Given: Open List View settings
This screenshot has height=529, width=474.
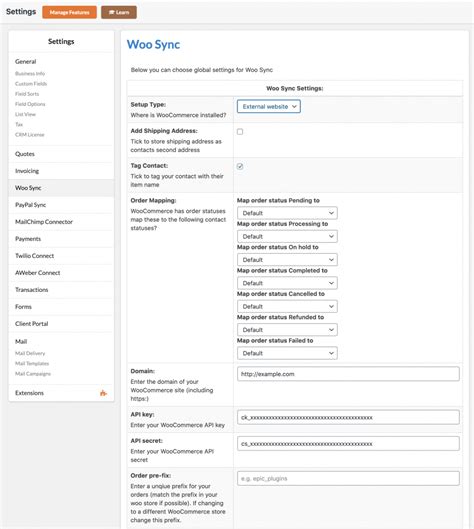Looking at the screenshot, I should coord(25,114).
